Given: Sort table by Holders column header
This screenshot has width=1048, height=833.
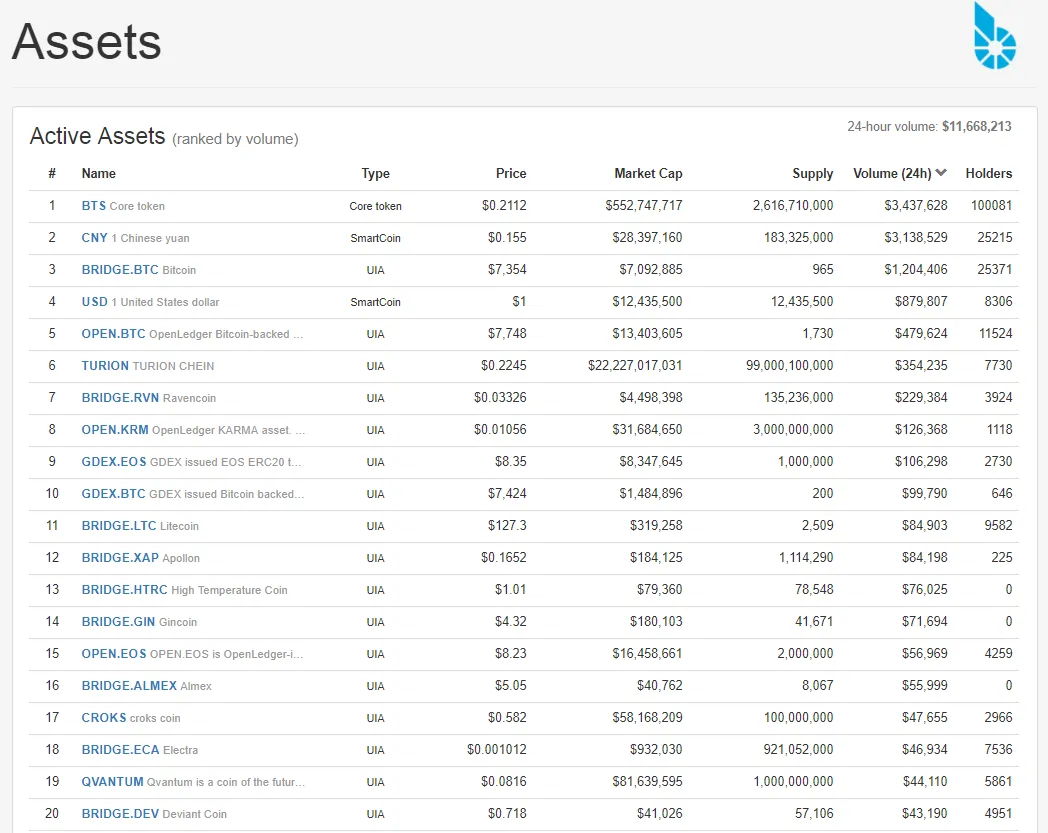Looking at the screenshot, I should [989, 173].
